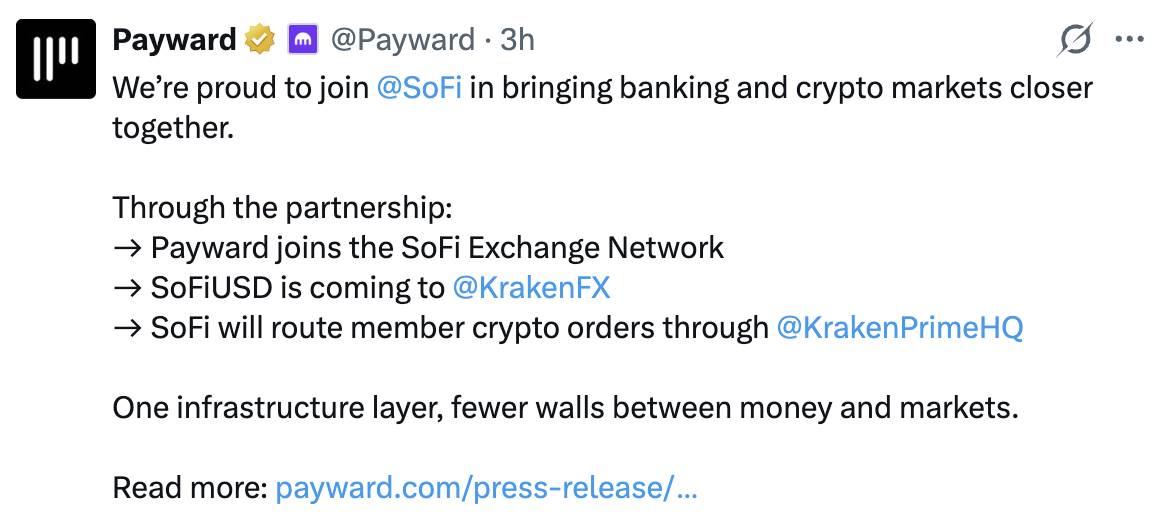
Task: Click the Payward display name
Action: (x=175, y=40)
